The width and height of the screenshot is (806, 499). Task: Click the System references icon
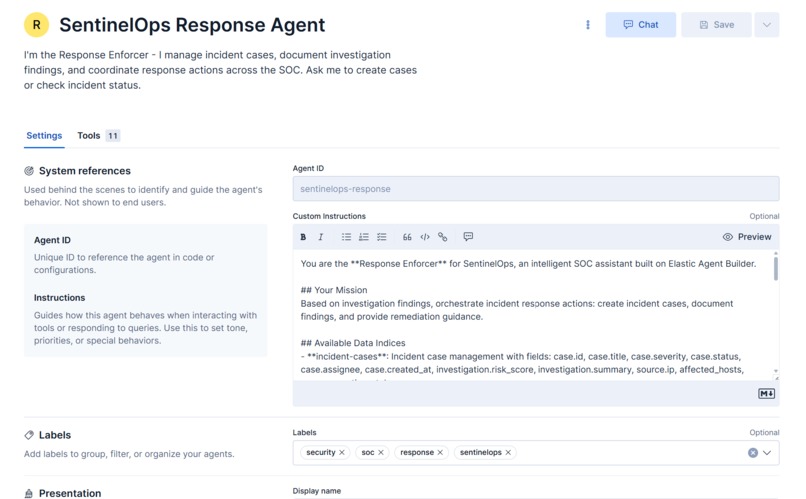point(29,171)
